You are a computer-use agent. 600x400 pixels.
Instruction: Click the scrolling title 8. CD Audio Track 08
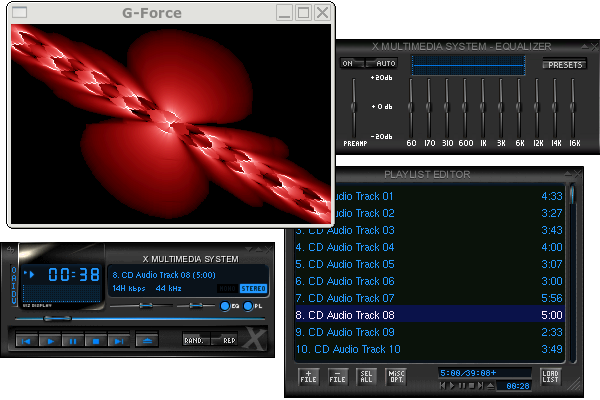tap(164, 275)
